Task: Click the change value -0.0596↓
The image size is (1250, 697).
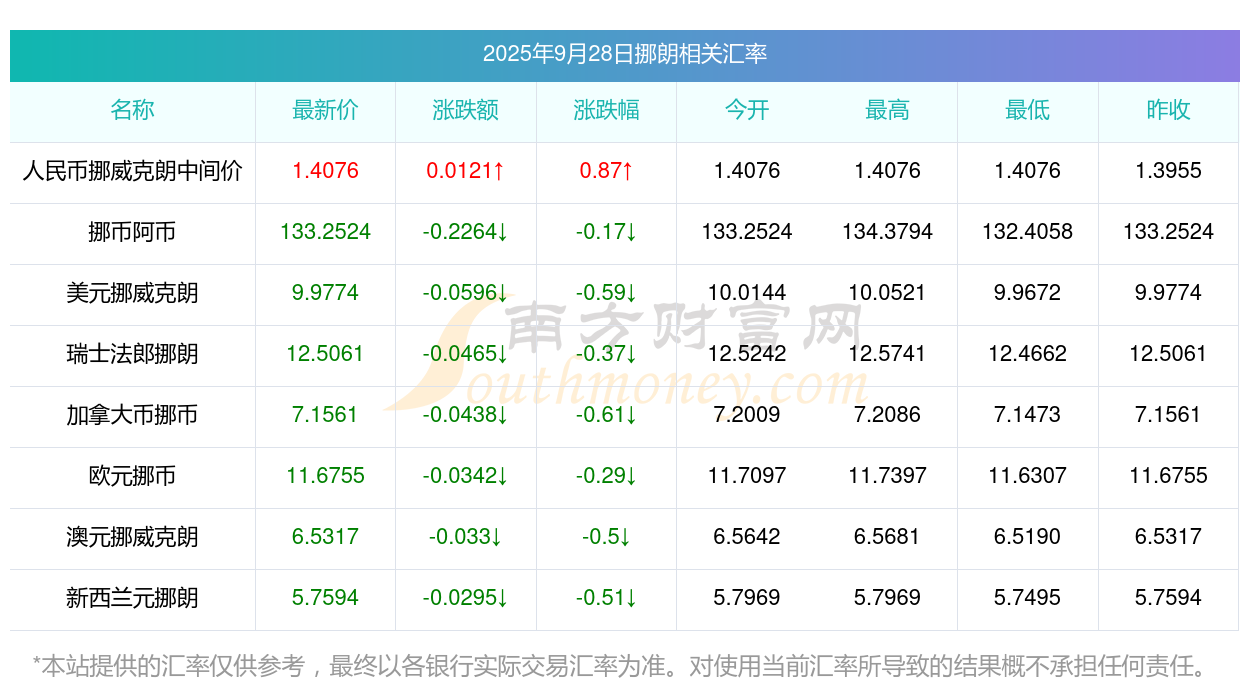Action: click(466, 293)
